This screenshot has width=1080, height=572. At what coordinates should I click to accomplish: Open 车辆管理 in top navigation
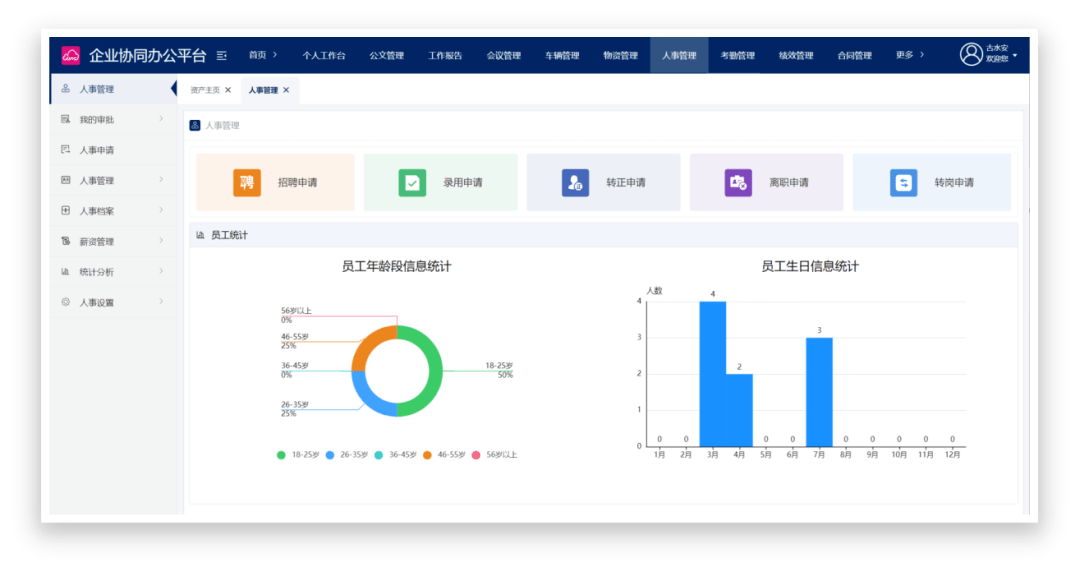tap(562, 56)
